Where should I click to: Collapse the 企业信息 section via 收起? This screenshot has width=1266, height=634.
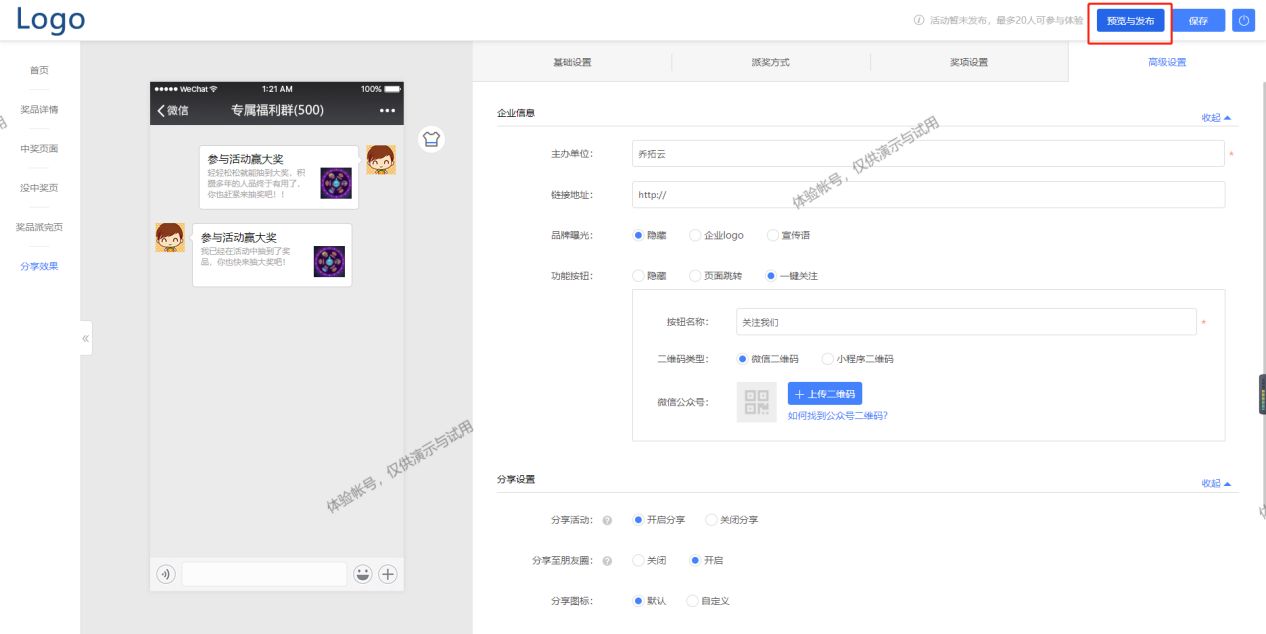click(1212, 117)
